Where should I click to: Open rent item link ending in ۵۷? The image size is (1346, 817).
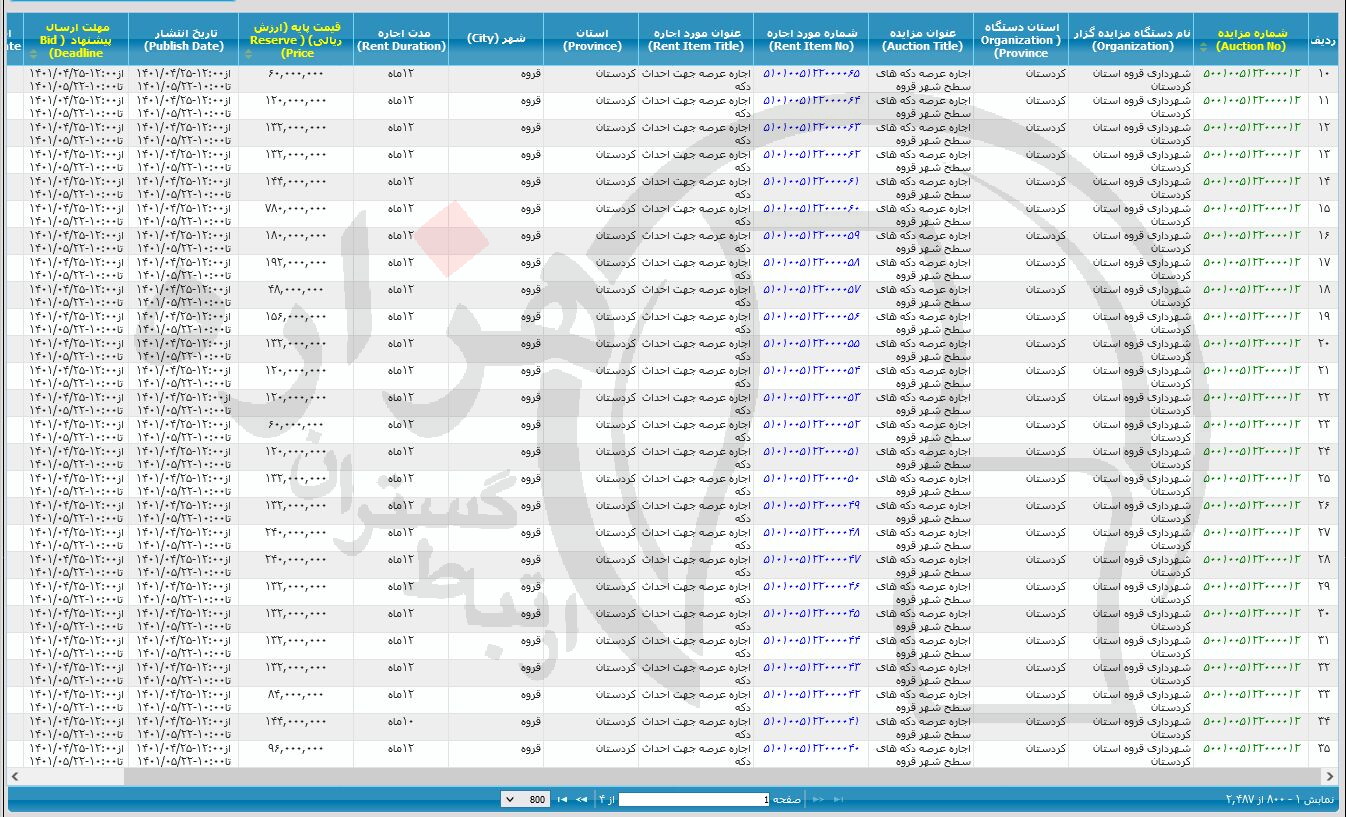coord(811,289)
